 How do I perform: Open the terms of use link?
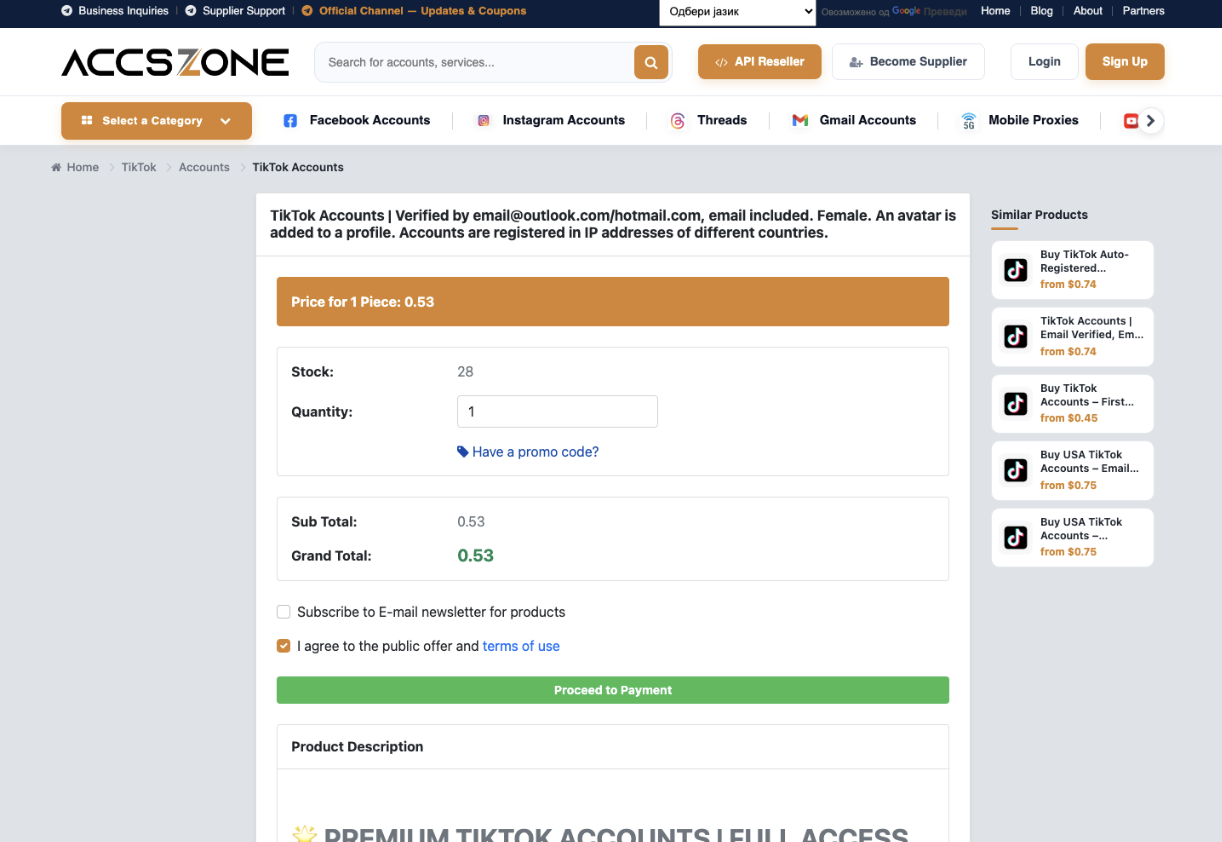(x=521, y=646)
